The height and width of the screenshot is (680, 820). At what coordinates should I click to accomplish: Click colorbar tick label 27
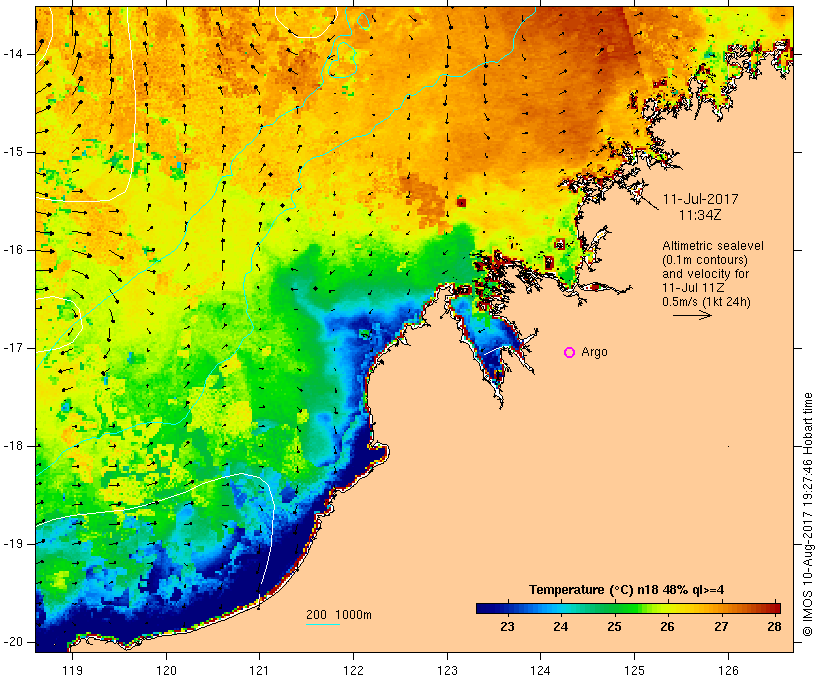(721, 626)
